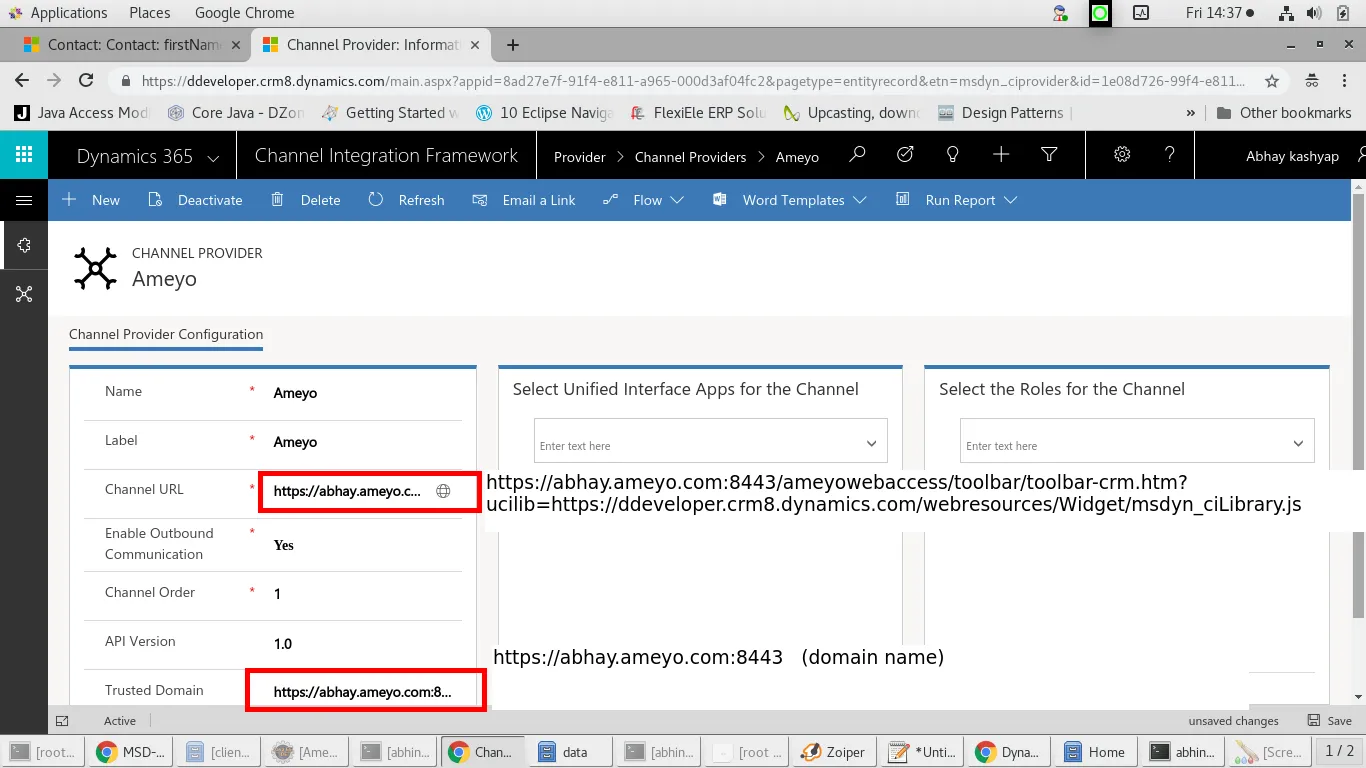
Task: Switch to the Contact browser tab
Action: click(x=133, y=45)
